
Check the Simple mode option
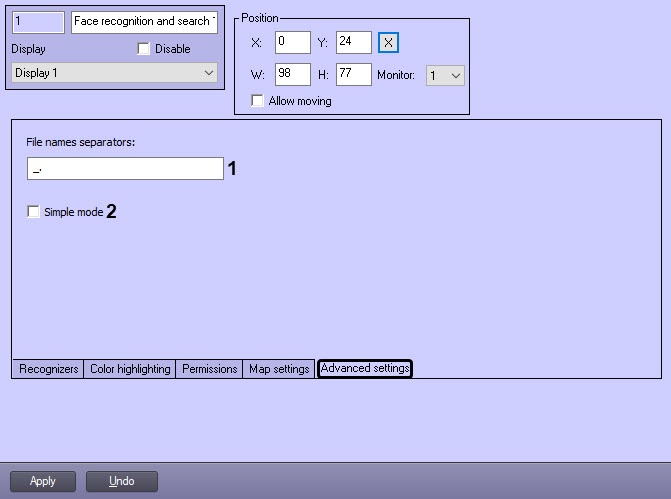(34, 212)
